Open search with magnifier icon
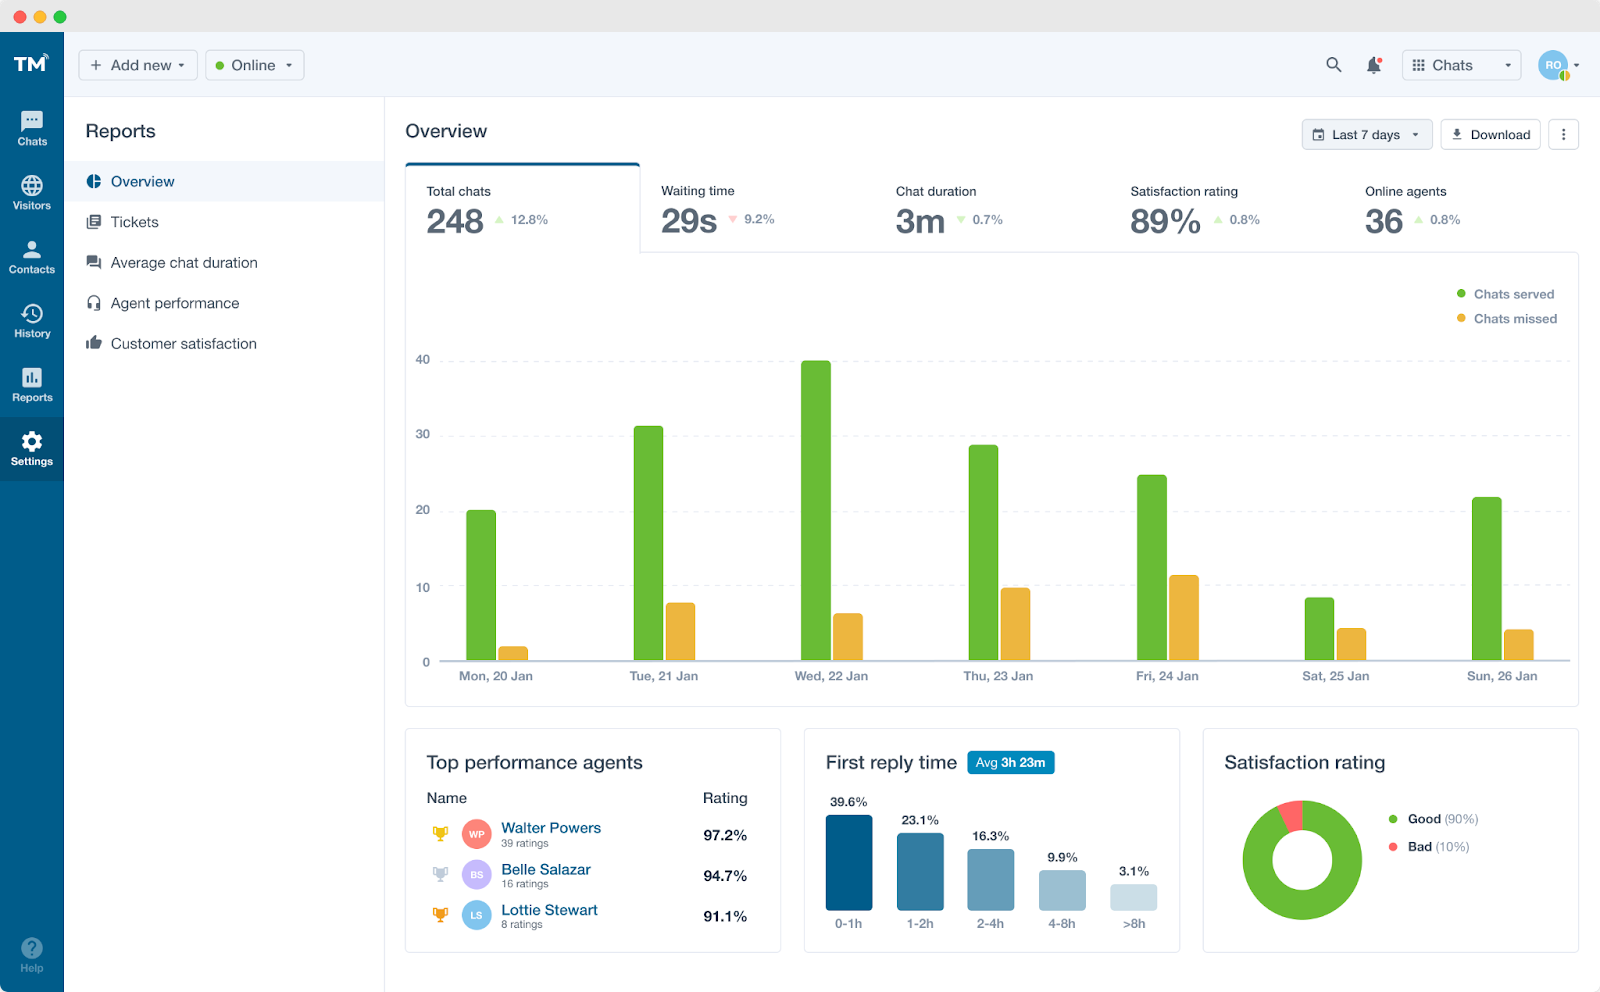The image size is (1600, 992). click(1334, 65)
